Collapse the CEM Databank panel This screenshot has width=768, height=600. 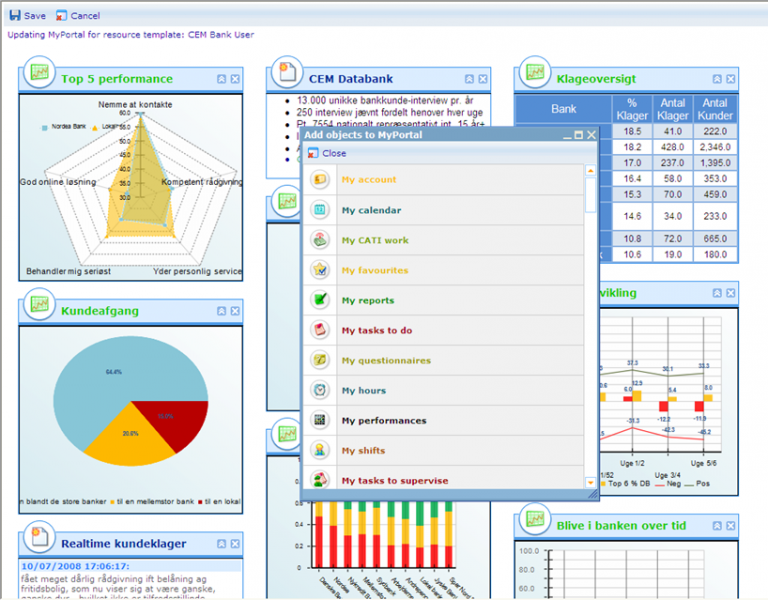click(x=469, y=79)
